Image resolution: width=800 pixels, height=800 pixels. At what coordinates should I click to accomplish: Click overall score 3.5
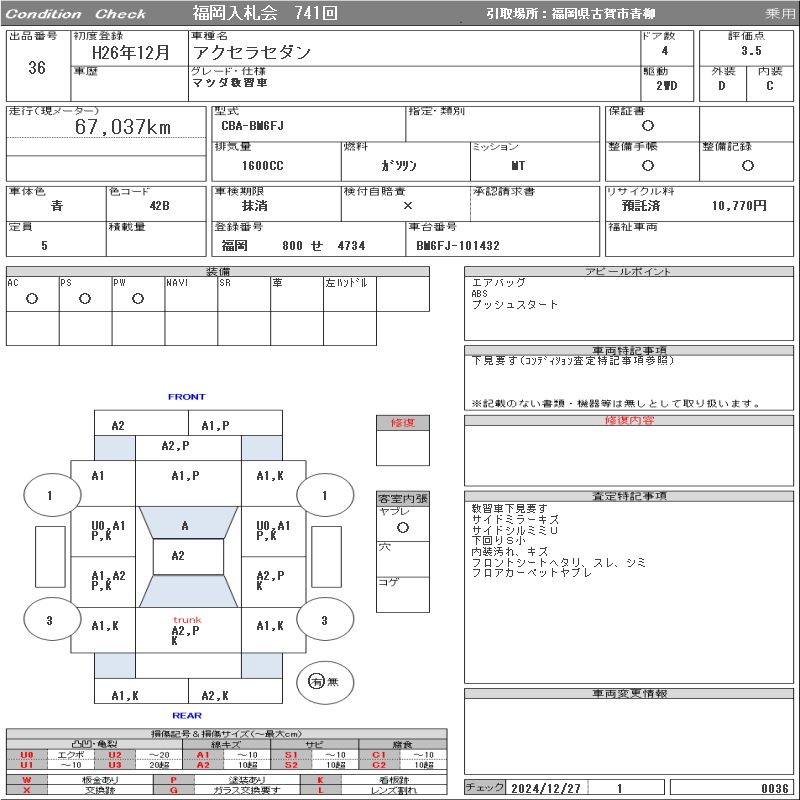click(751, 51)
